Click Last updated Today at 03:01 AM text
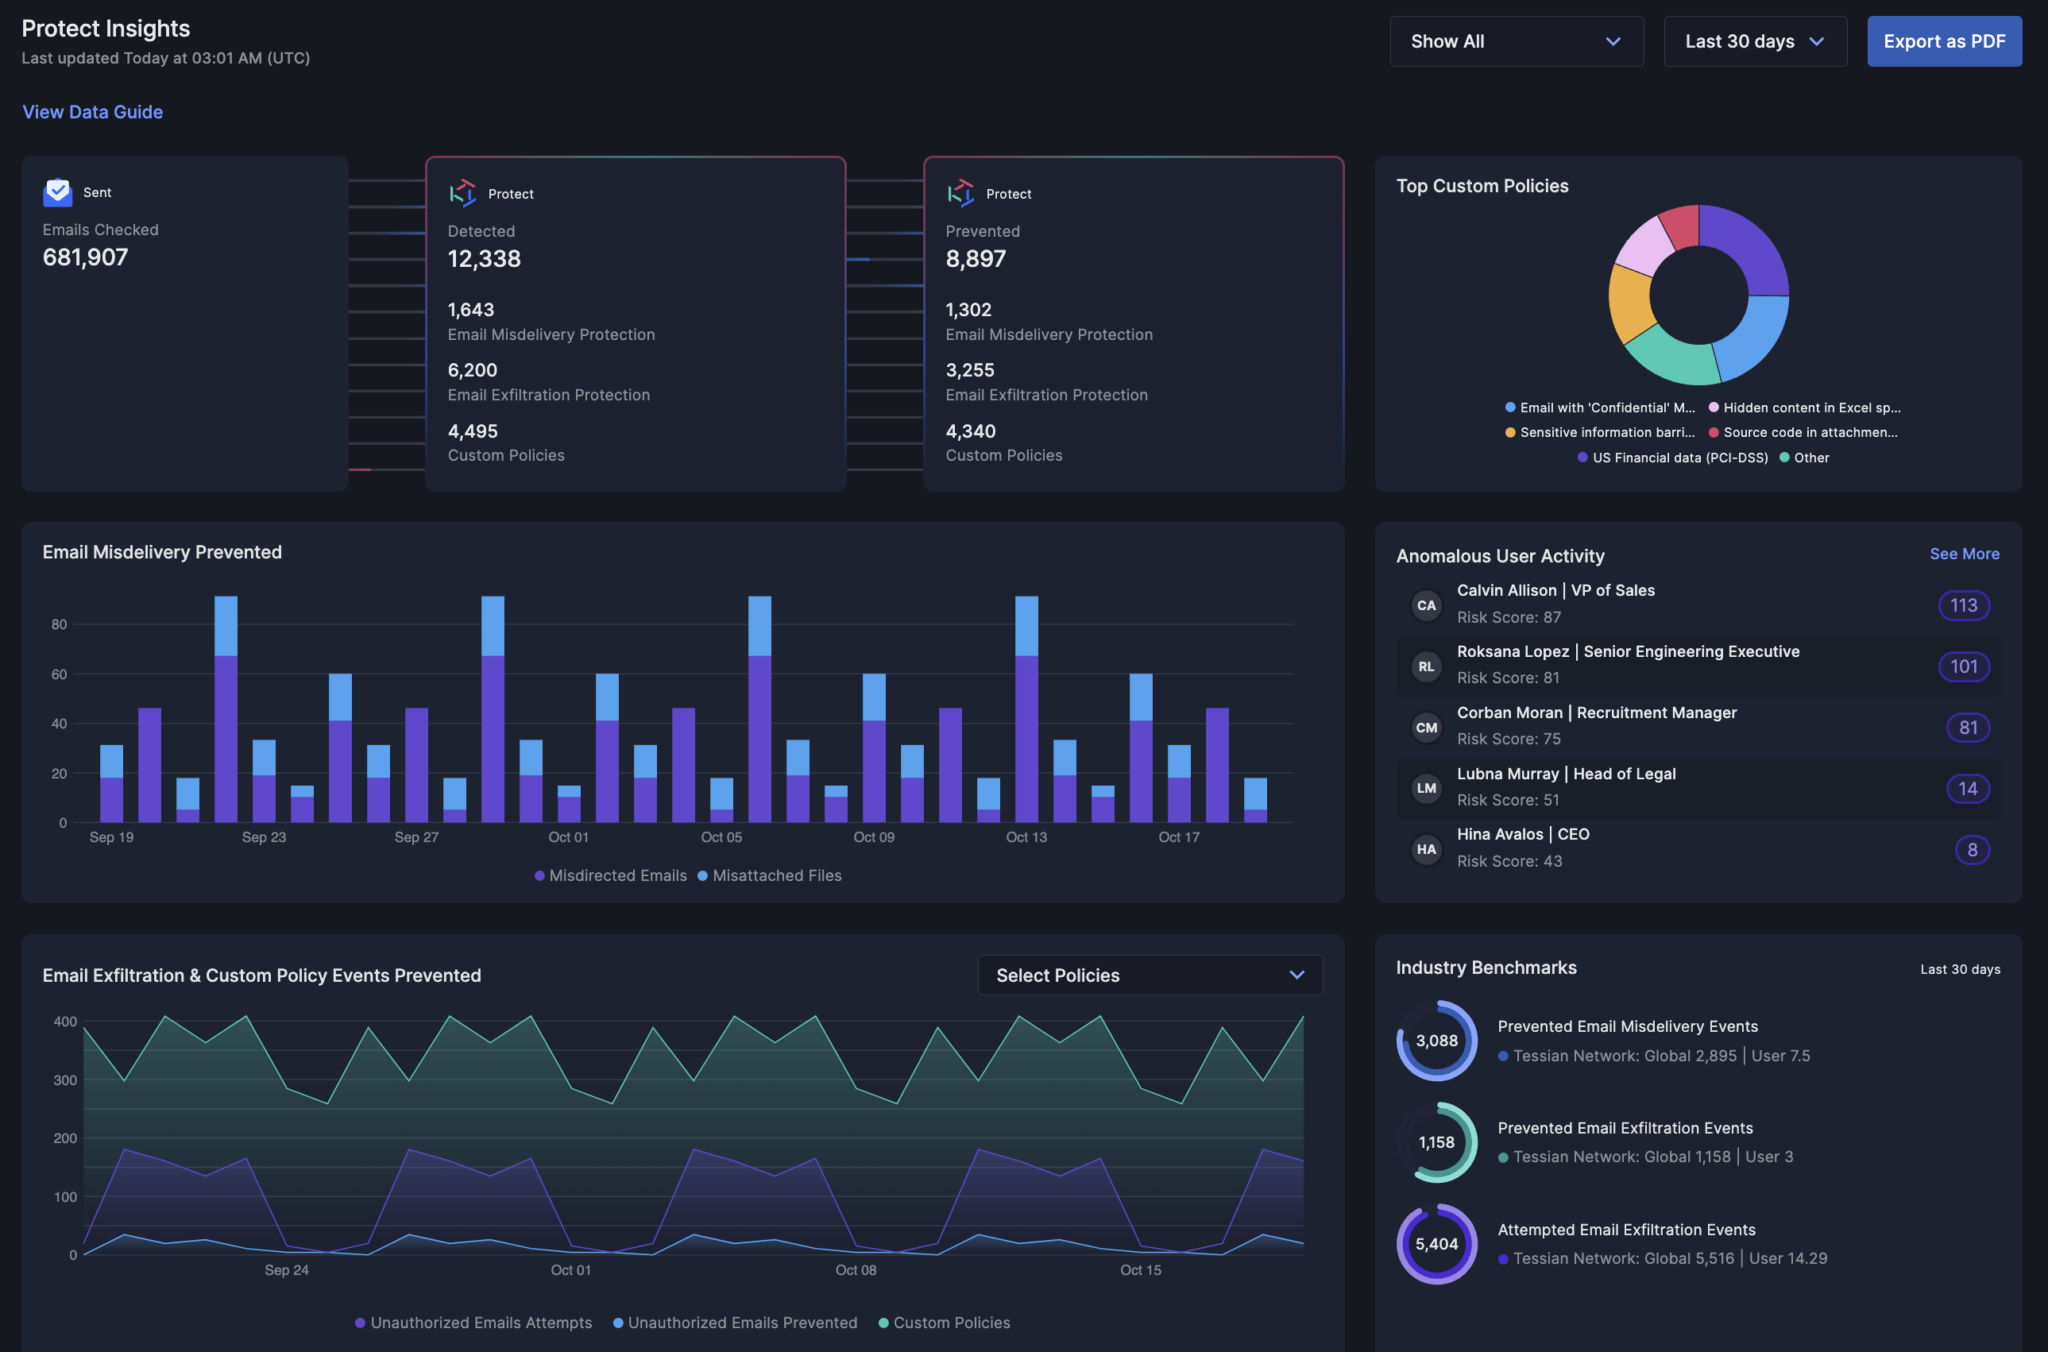The width and height of the screenshot is (2048, 1352). (166, 58)
